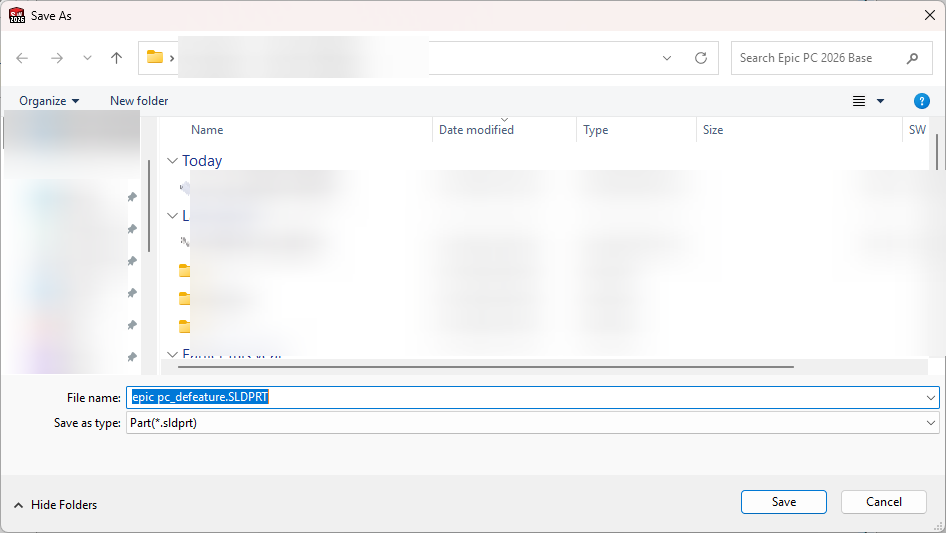
Task: Collapse the Today group
Action: [x=172, y=161]
